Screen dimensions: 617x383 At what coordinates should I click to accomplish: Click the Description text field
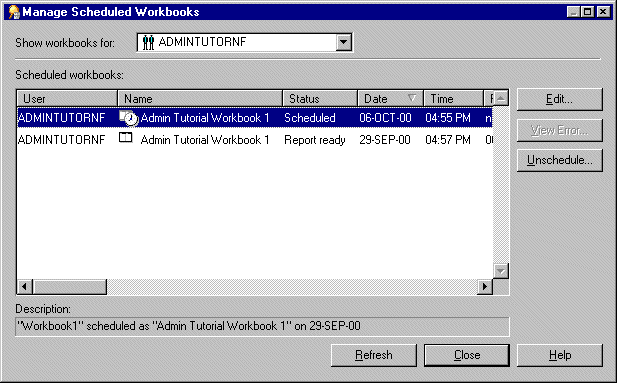262,326
